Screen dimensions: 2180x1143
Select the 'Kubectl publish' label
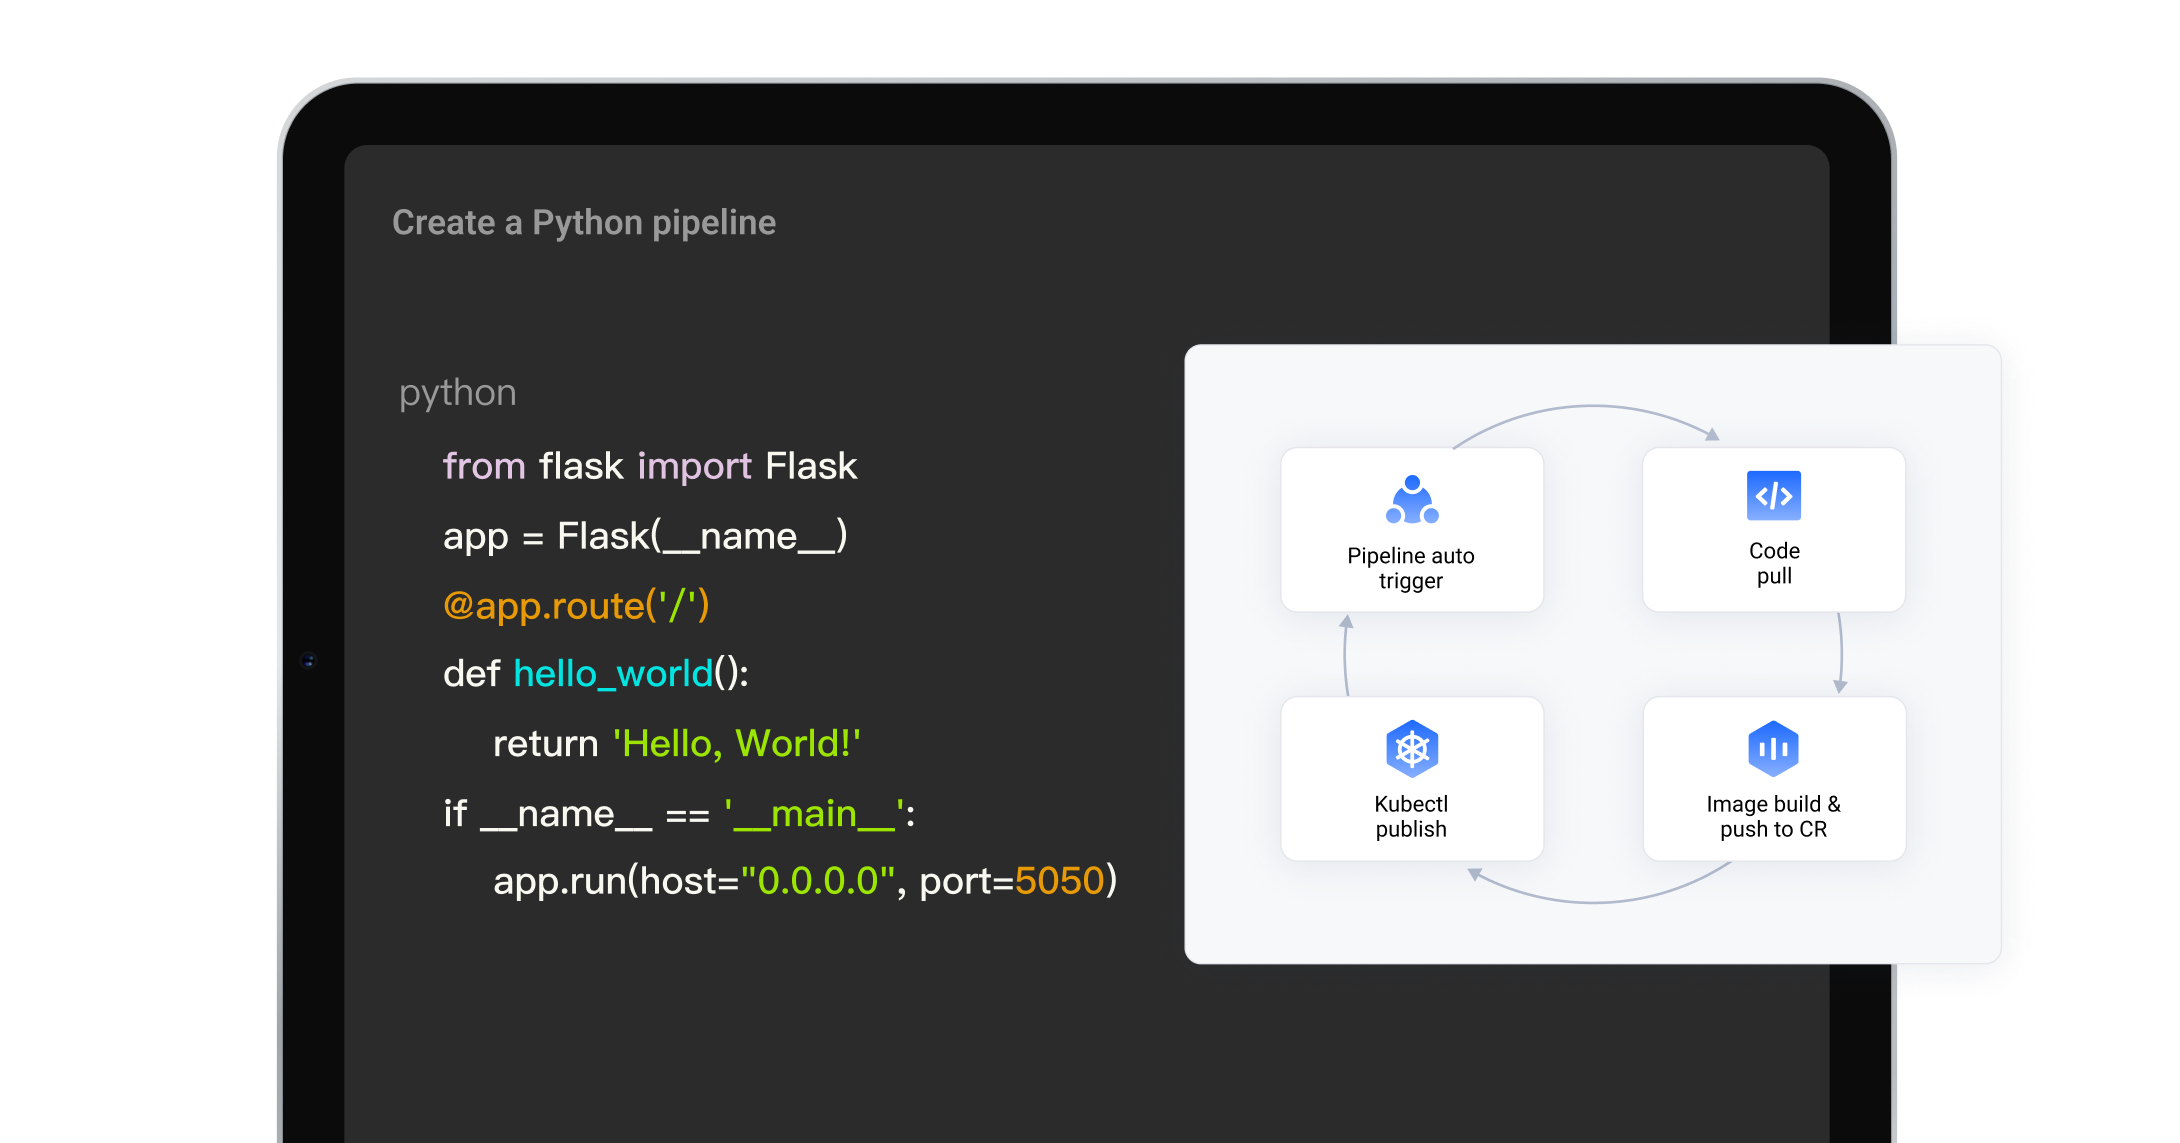pyautogui.click(x=1411, y=816)
